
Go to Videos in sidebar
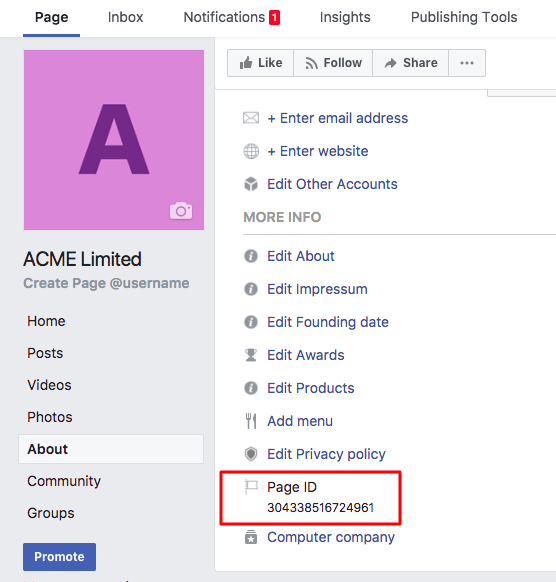[x=49, y=385]
